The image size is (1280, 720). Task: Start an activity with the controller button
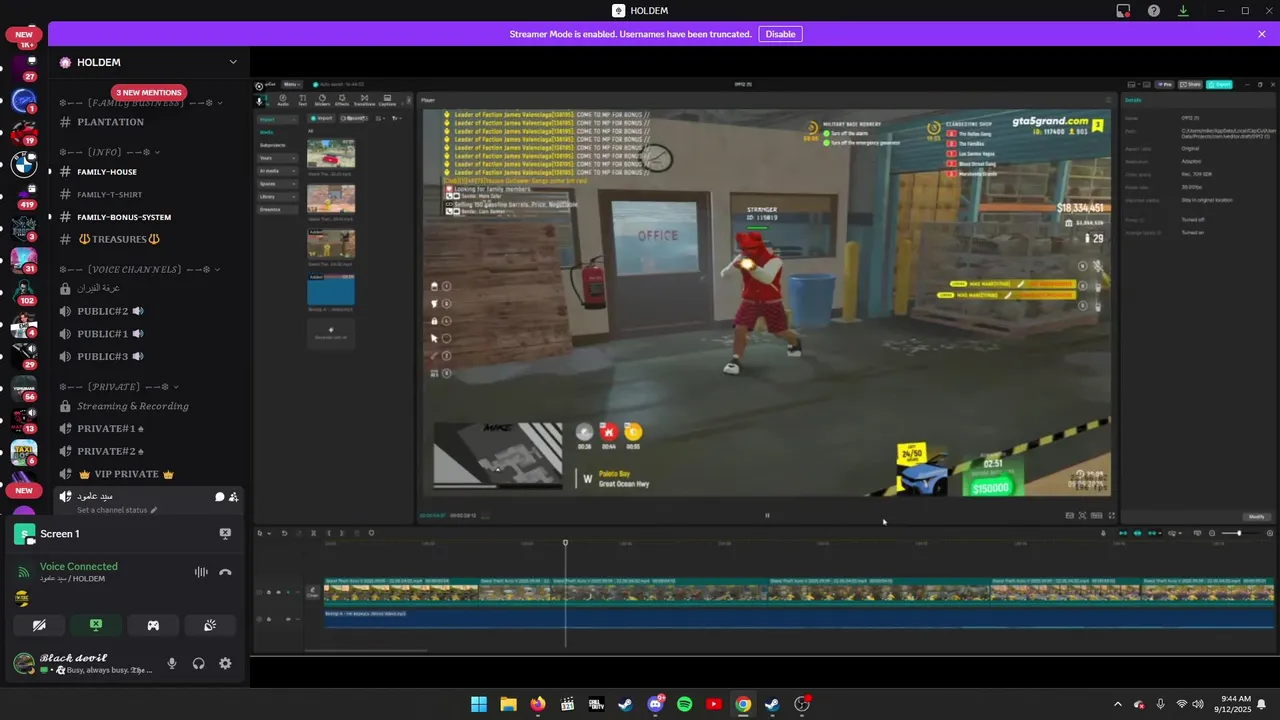pyautogui.click(x=153, y=625)
